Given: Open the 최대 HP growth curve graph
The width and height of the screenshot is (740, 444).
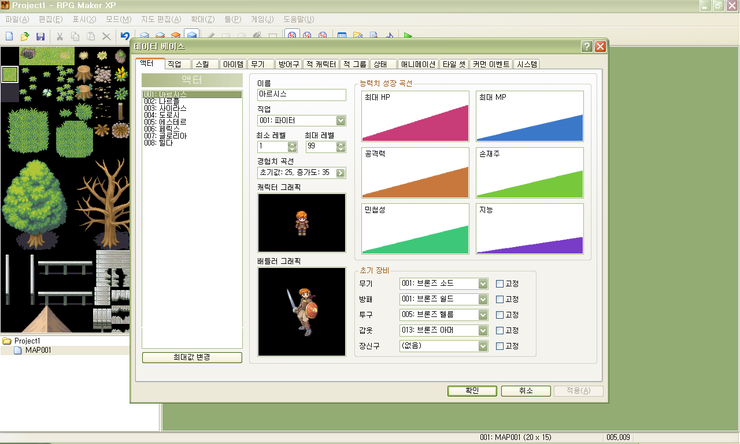Looking at the screenshot, I should (x=415, y=116).
